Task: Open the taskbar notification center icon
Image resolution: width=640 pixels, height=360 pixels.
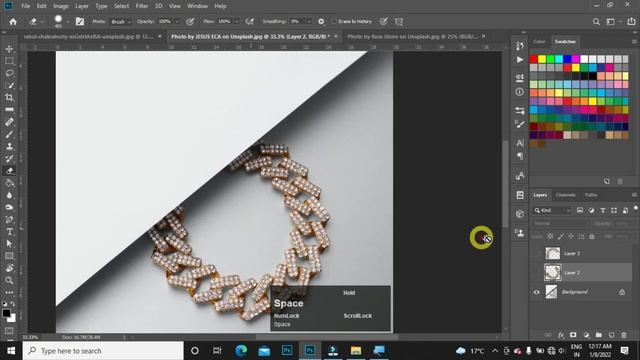Action: click(x=624, y=351)
